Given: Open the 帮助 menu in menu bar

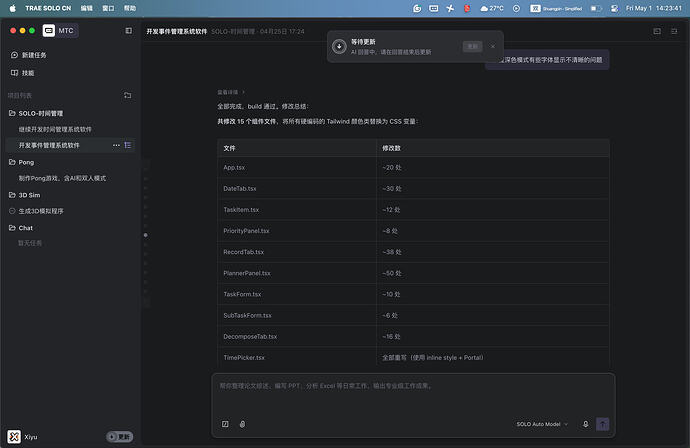Looking at the screenshot, I should pyautogui.click(x=130, y=8).
